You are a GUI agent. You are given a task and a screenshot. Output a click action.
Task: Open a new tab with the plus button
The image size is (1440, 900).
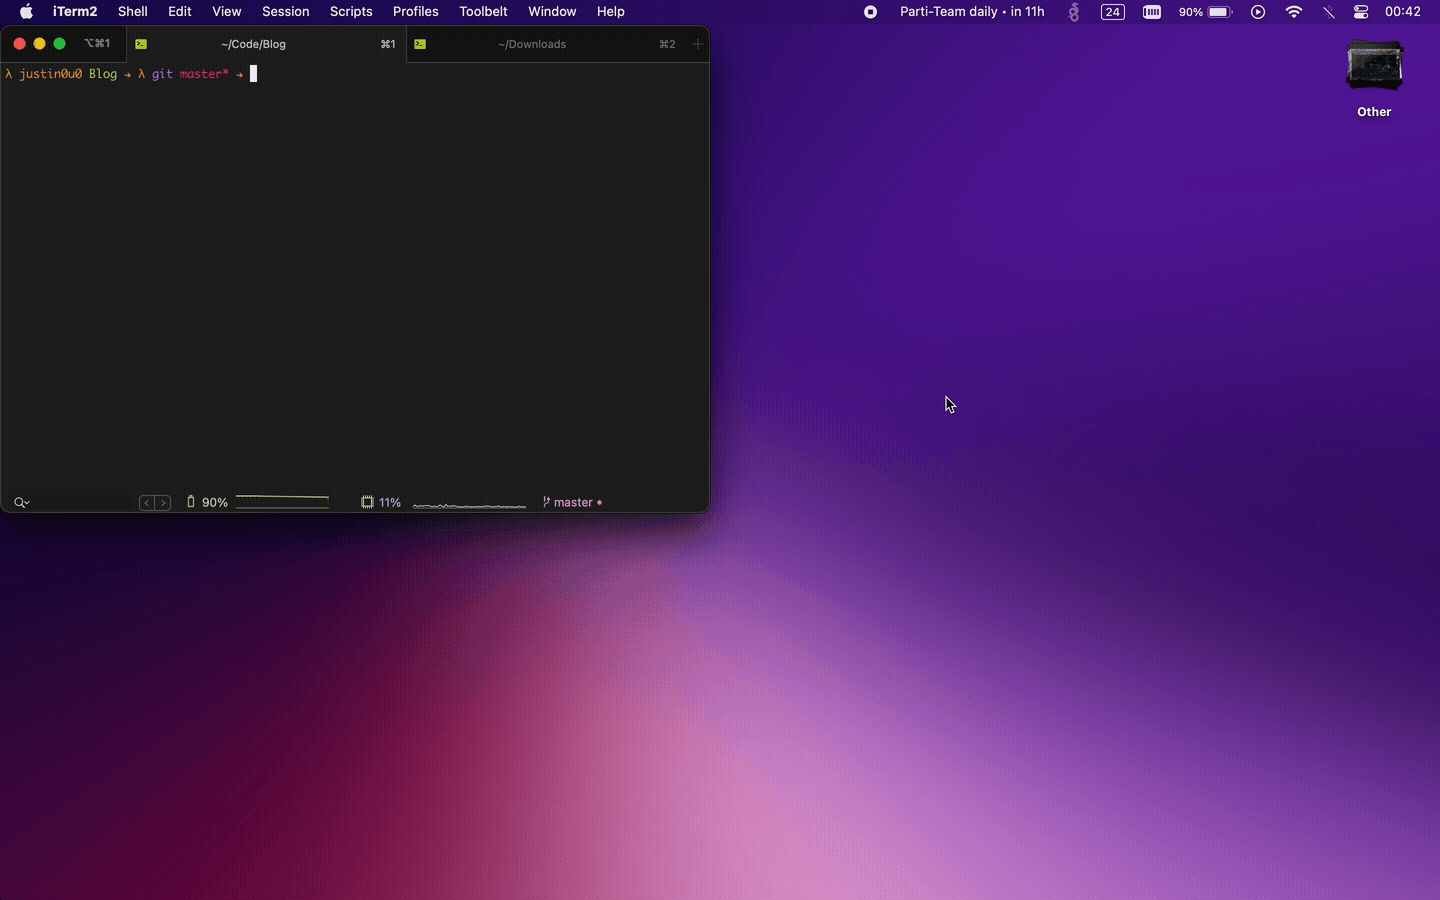[696, 44]
